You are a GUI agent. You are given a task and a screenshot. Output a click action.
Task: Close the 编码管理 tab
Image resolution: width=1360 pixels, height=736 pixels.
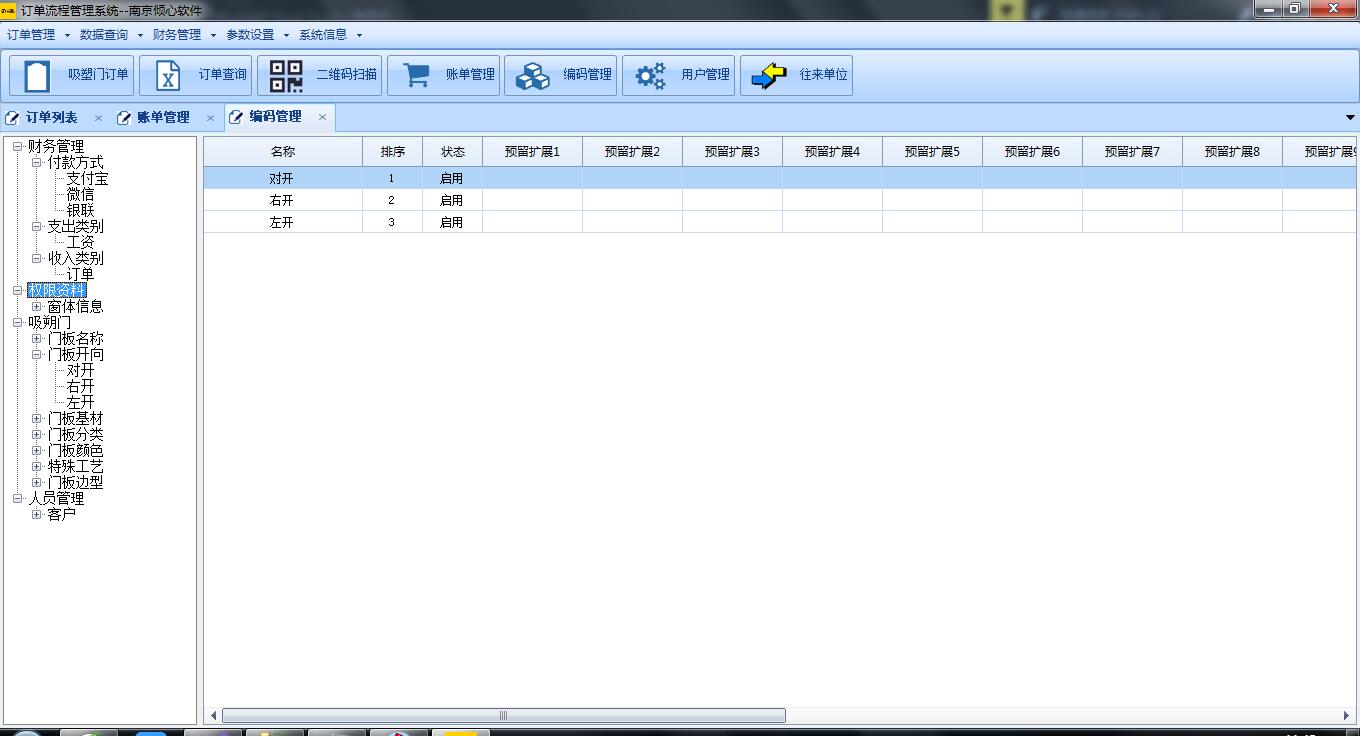click(322, 117)
